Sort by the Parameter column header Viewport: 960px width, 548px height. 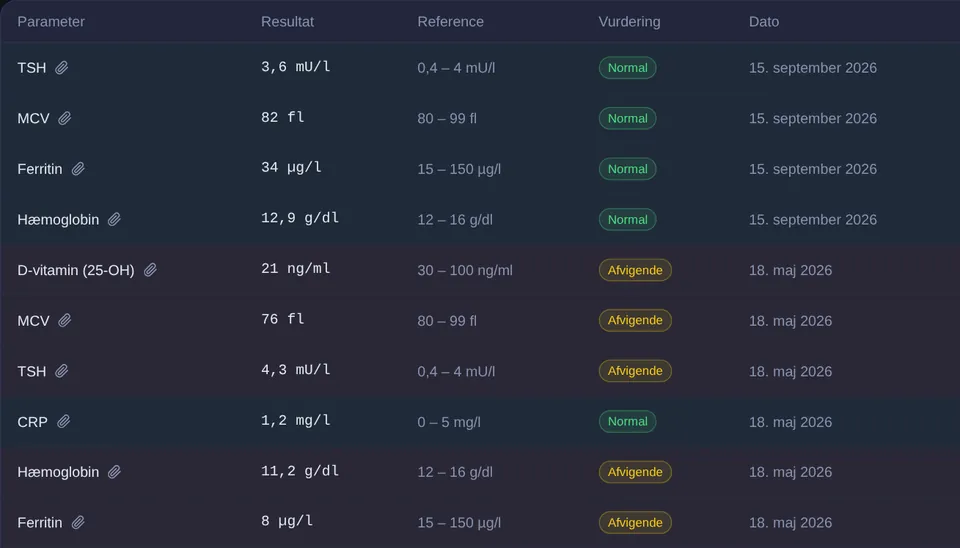[x=51, y=21]
